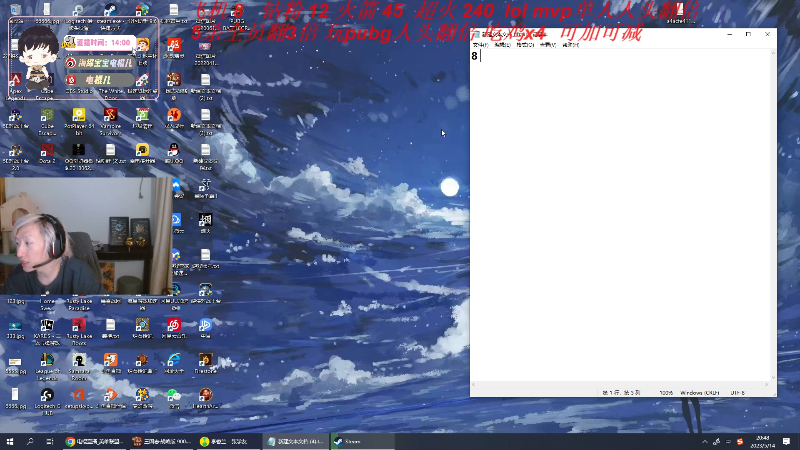Place cursor in the Notepad text area
This screenshot has width=800, height=450.
click(x=621, y=214)
